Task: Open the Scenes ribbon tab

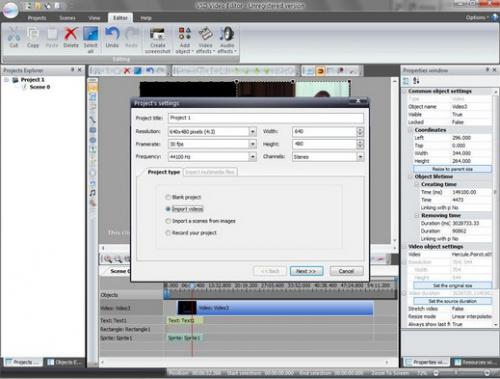Action: click(67, 18)
